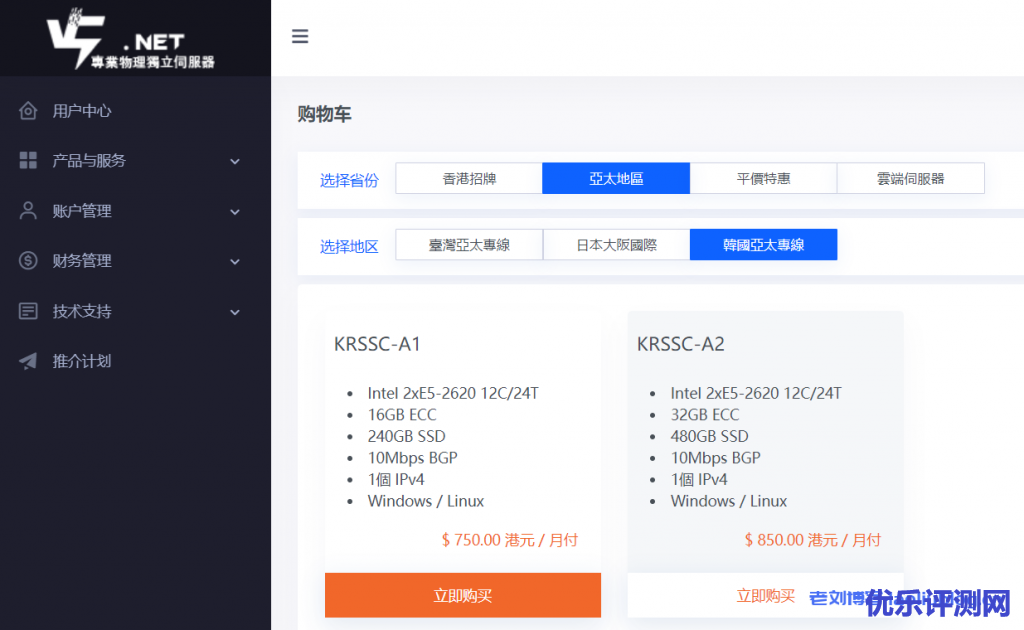Select the 日本大阪國際 region

pyautogui.click(x=616, y=245)
